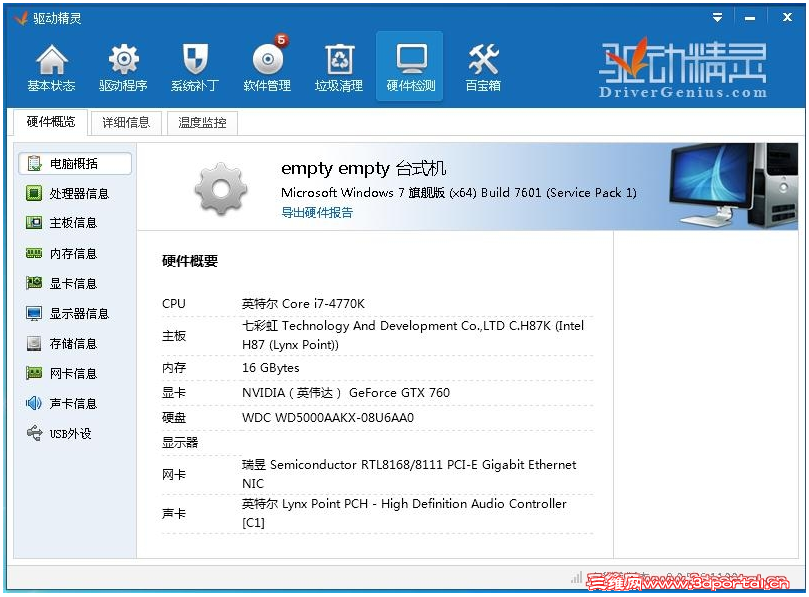
Task: Open 软件管理 with the notification badge
Action: pyautogui.click(x=266, y=66)
